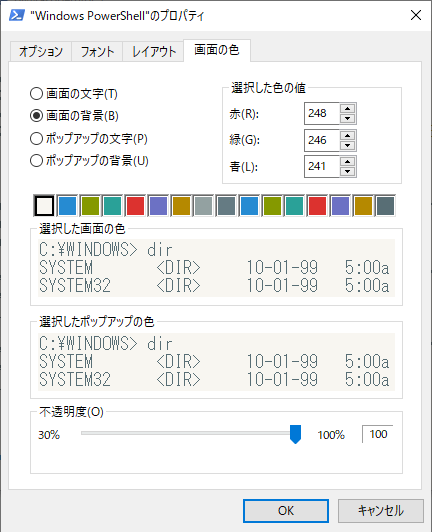Pick the selected off-white color swatch

coord(44,206)
